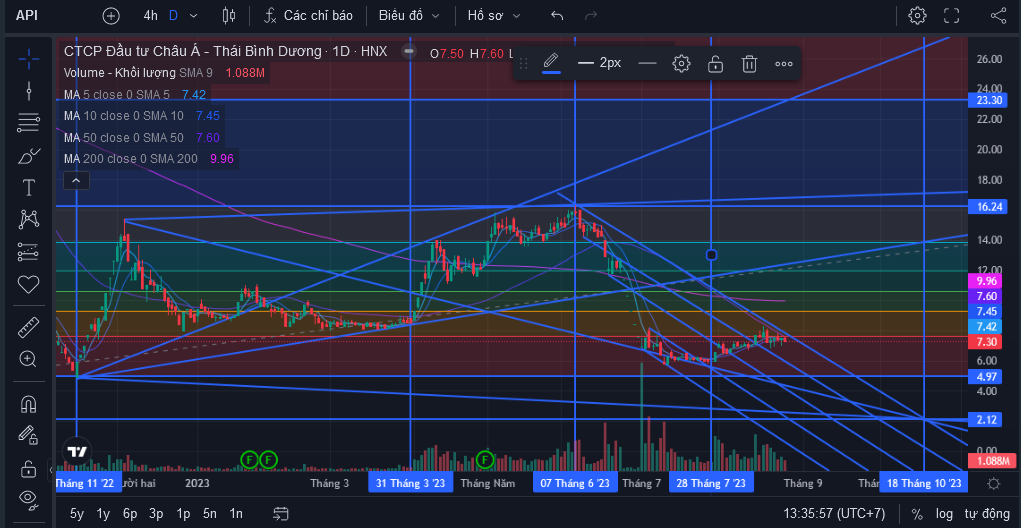Toggle lock all drawing tools
The height and width of the screenshot is (528, 1021).
(x=27, y=467)
